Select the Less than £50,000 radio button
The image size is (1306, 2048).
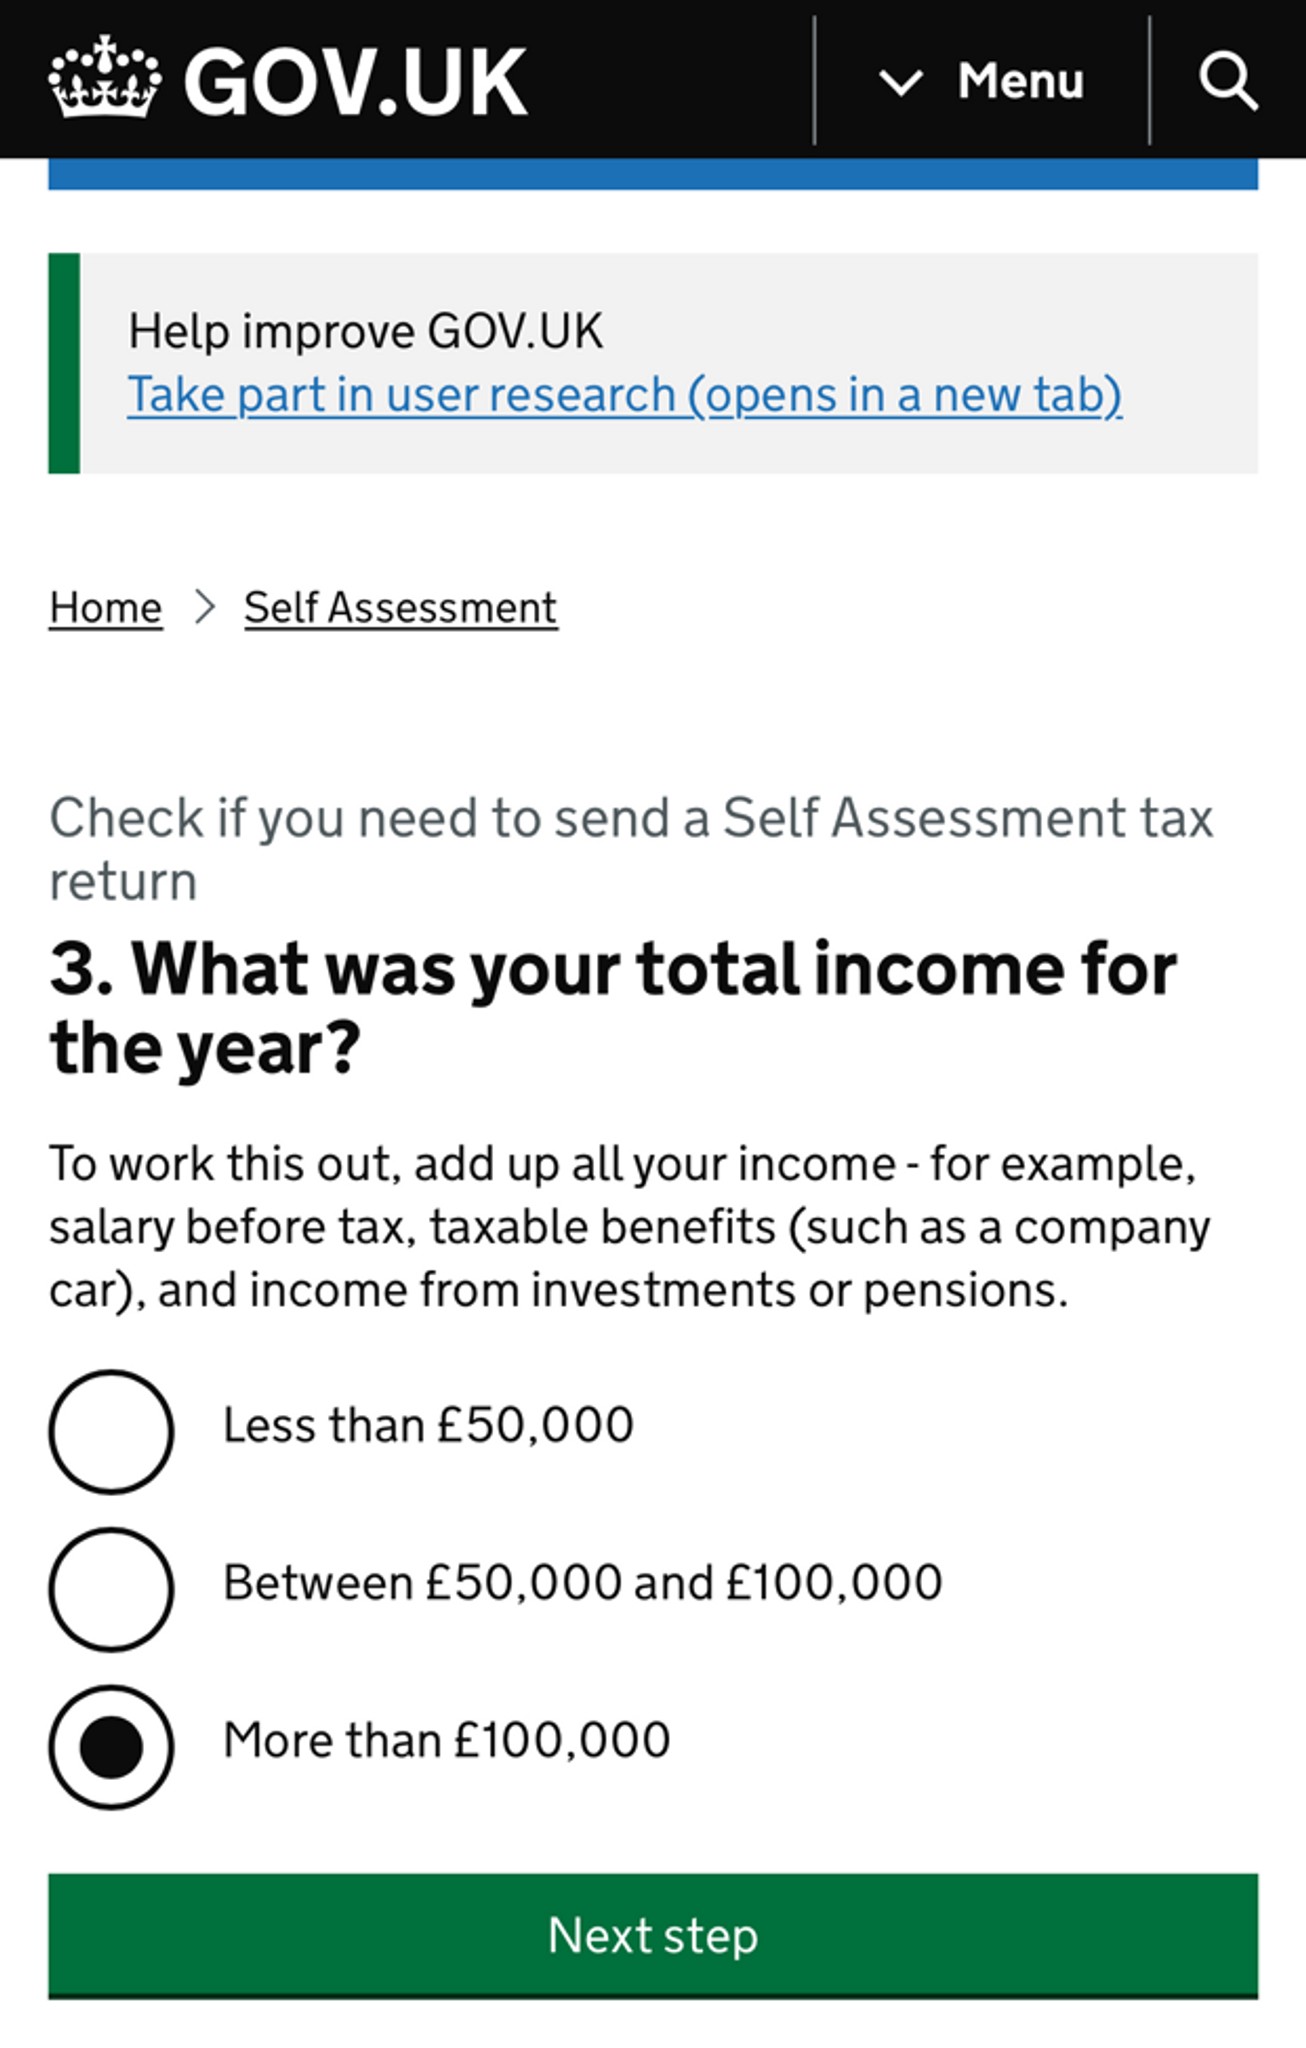pos(111,1432)
